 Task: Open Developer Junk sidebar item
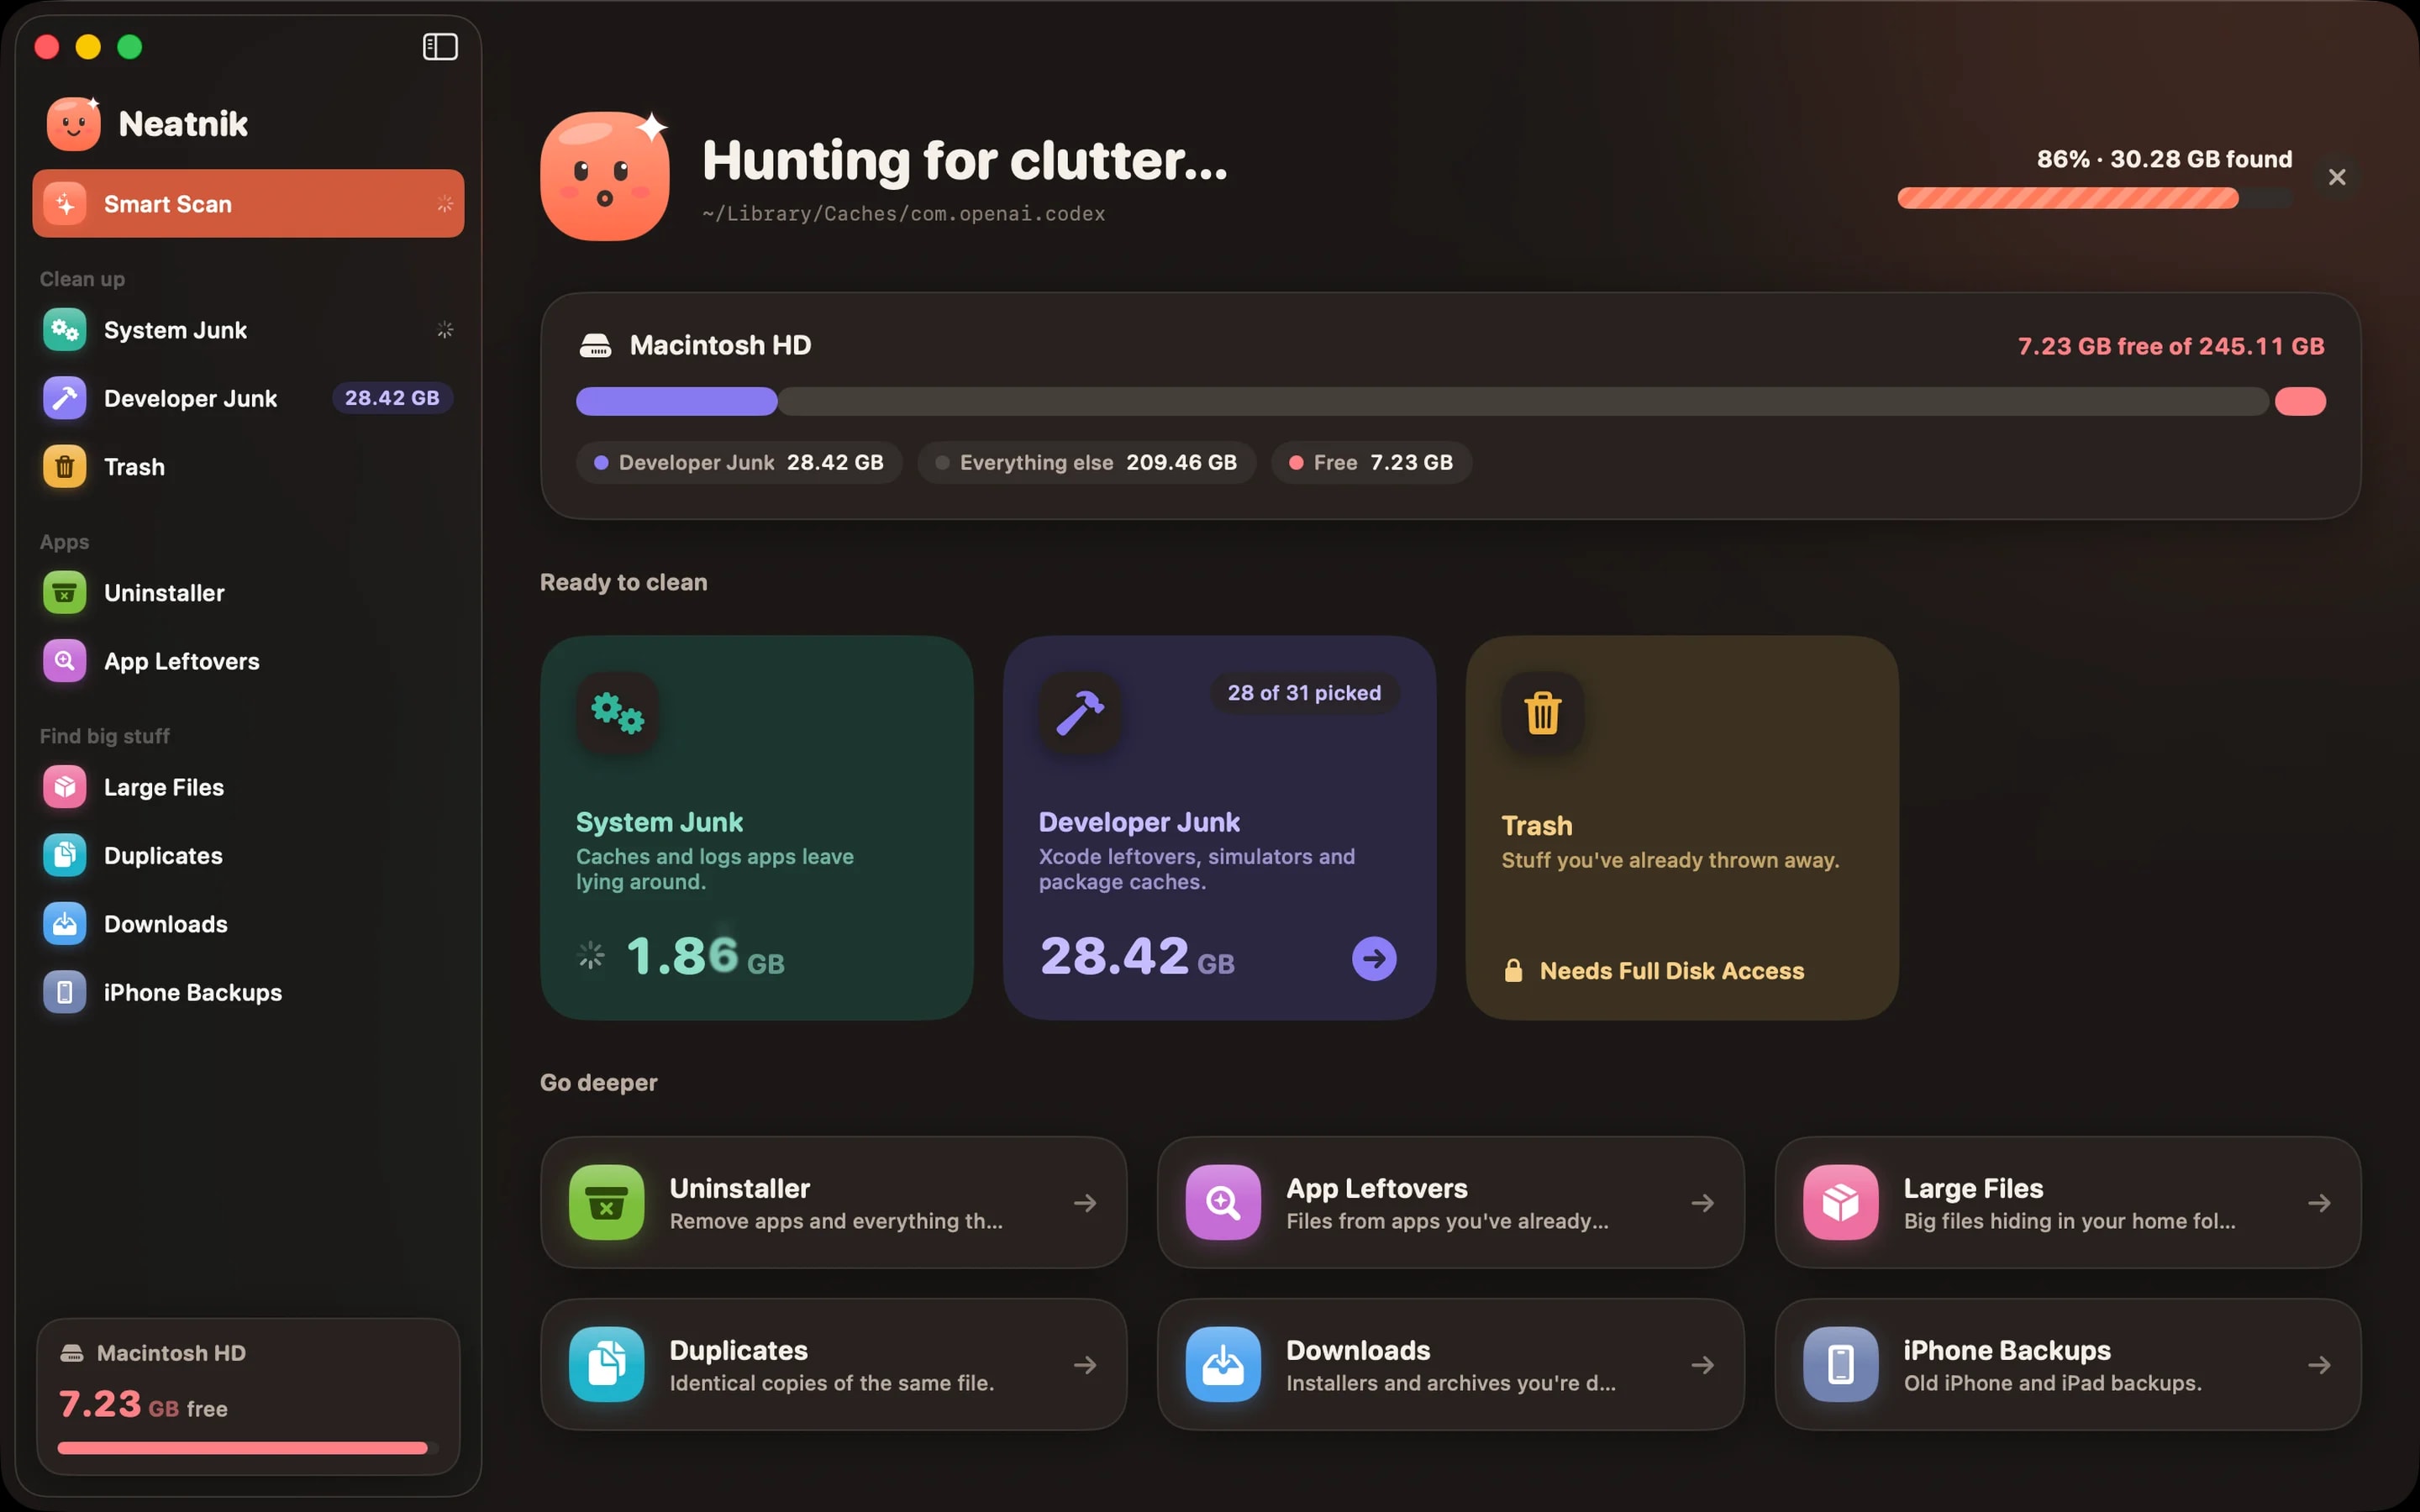click(248, 398)
